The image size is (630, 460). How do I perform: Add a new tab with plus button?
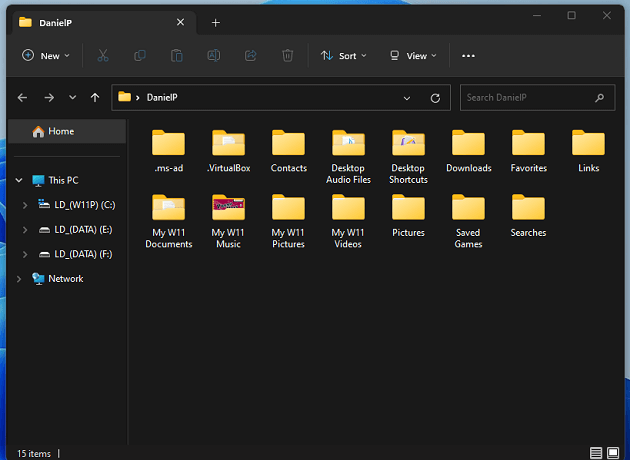[215, 22]
